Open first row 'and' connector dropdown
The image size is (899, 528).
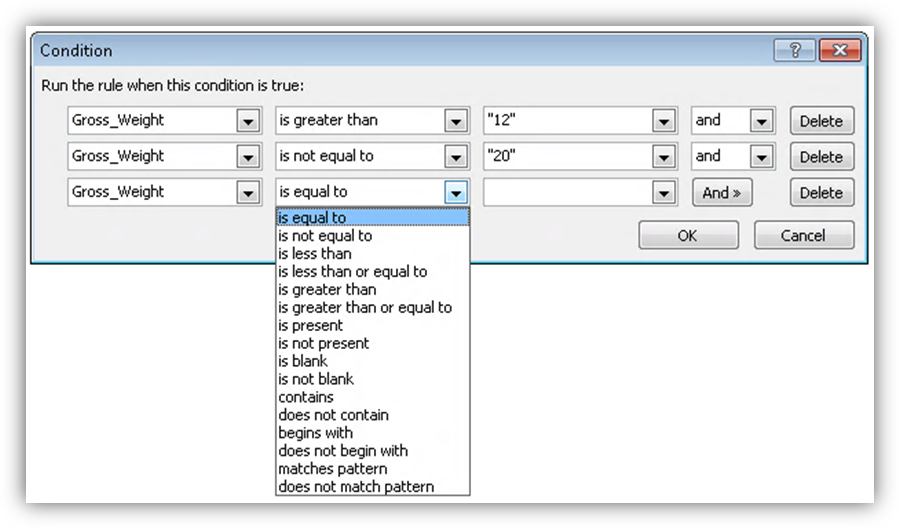coord(761,121)
